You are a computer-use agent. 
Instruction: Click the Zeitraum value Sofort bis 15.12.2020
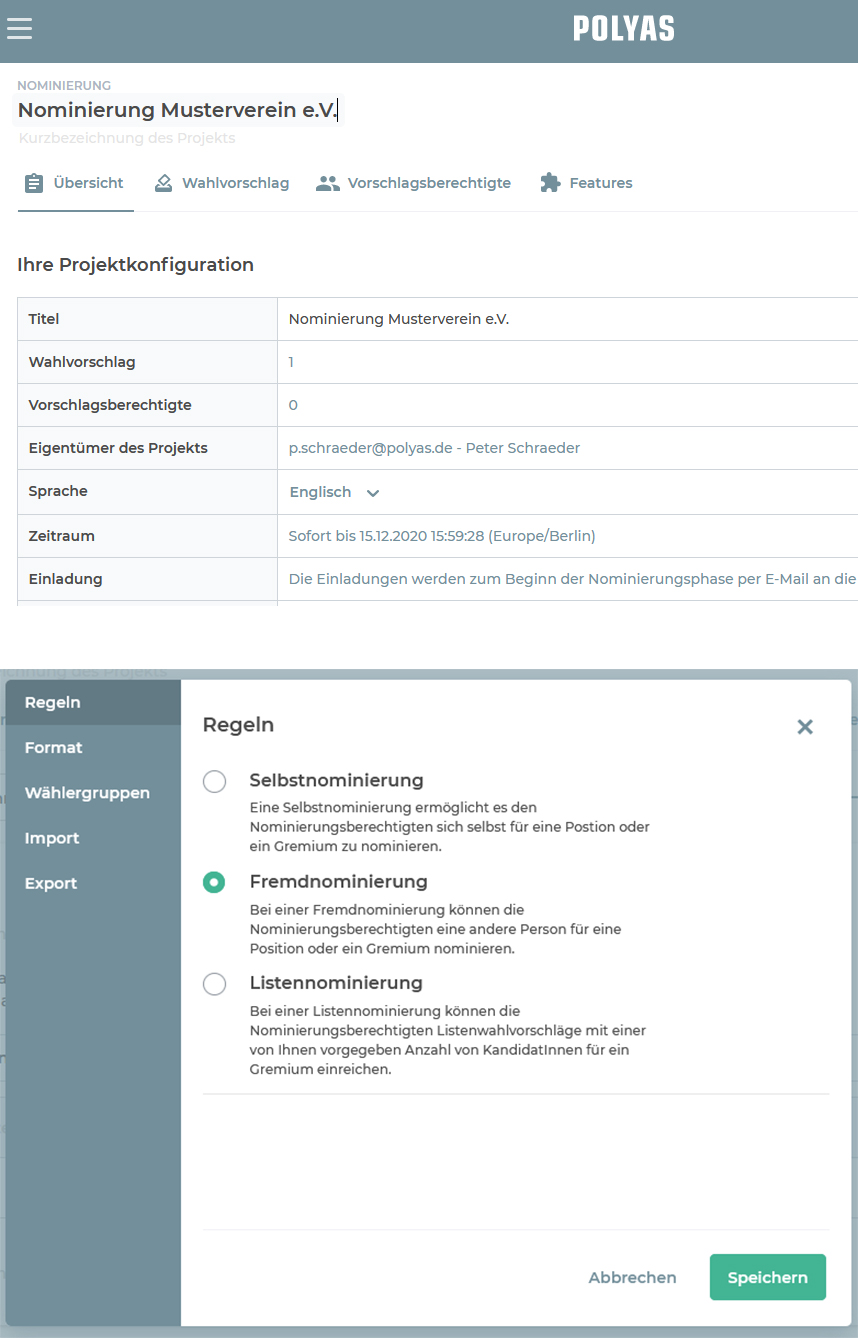442,536
